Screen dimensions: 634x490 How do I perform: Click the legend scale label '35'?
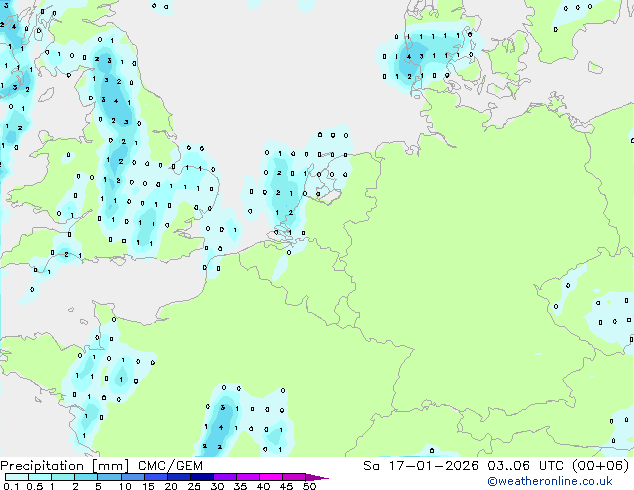click(240, 486)
